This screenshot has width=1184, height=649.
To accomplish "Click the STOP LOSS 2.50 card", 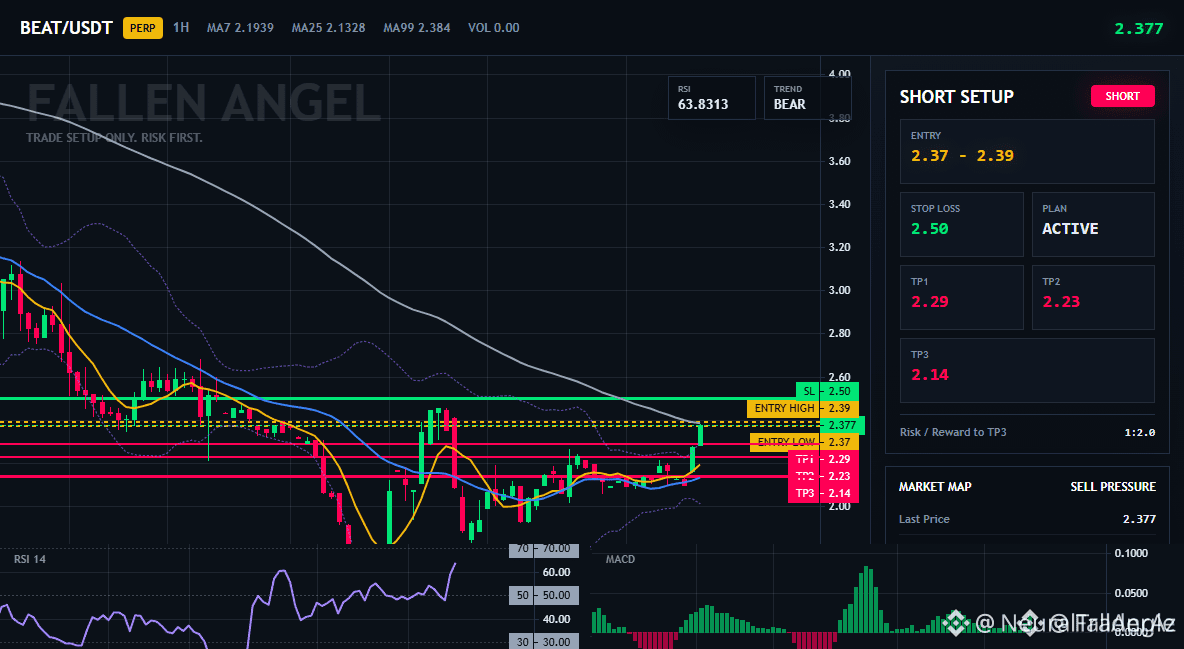I will coord(961,224).
